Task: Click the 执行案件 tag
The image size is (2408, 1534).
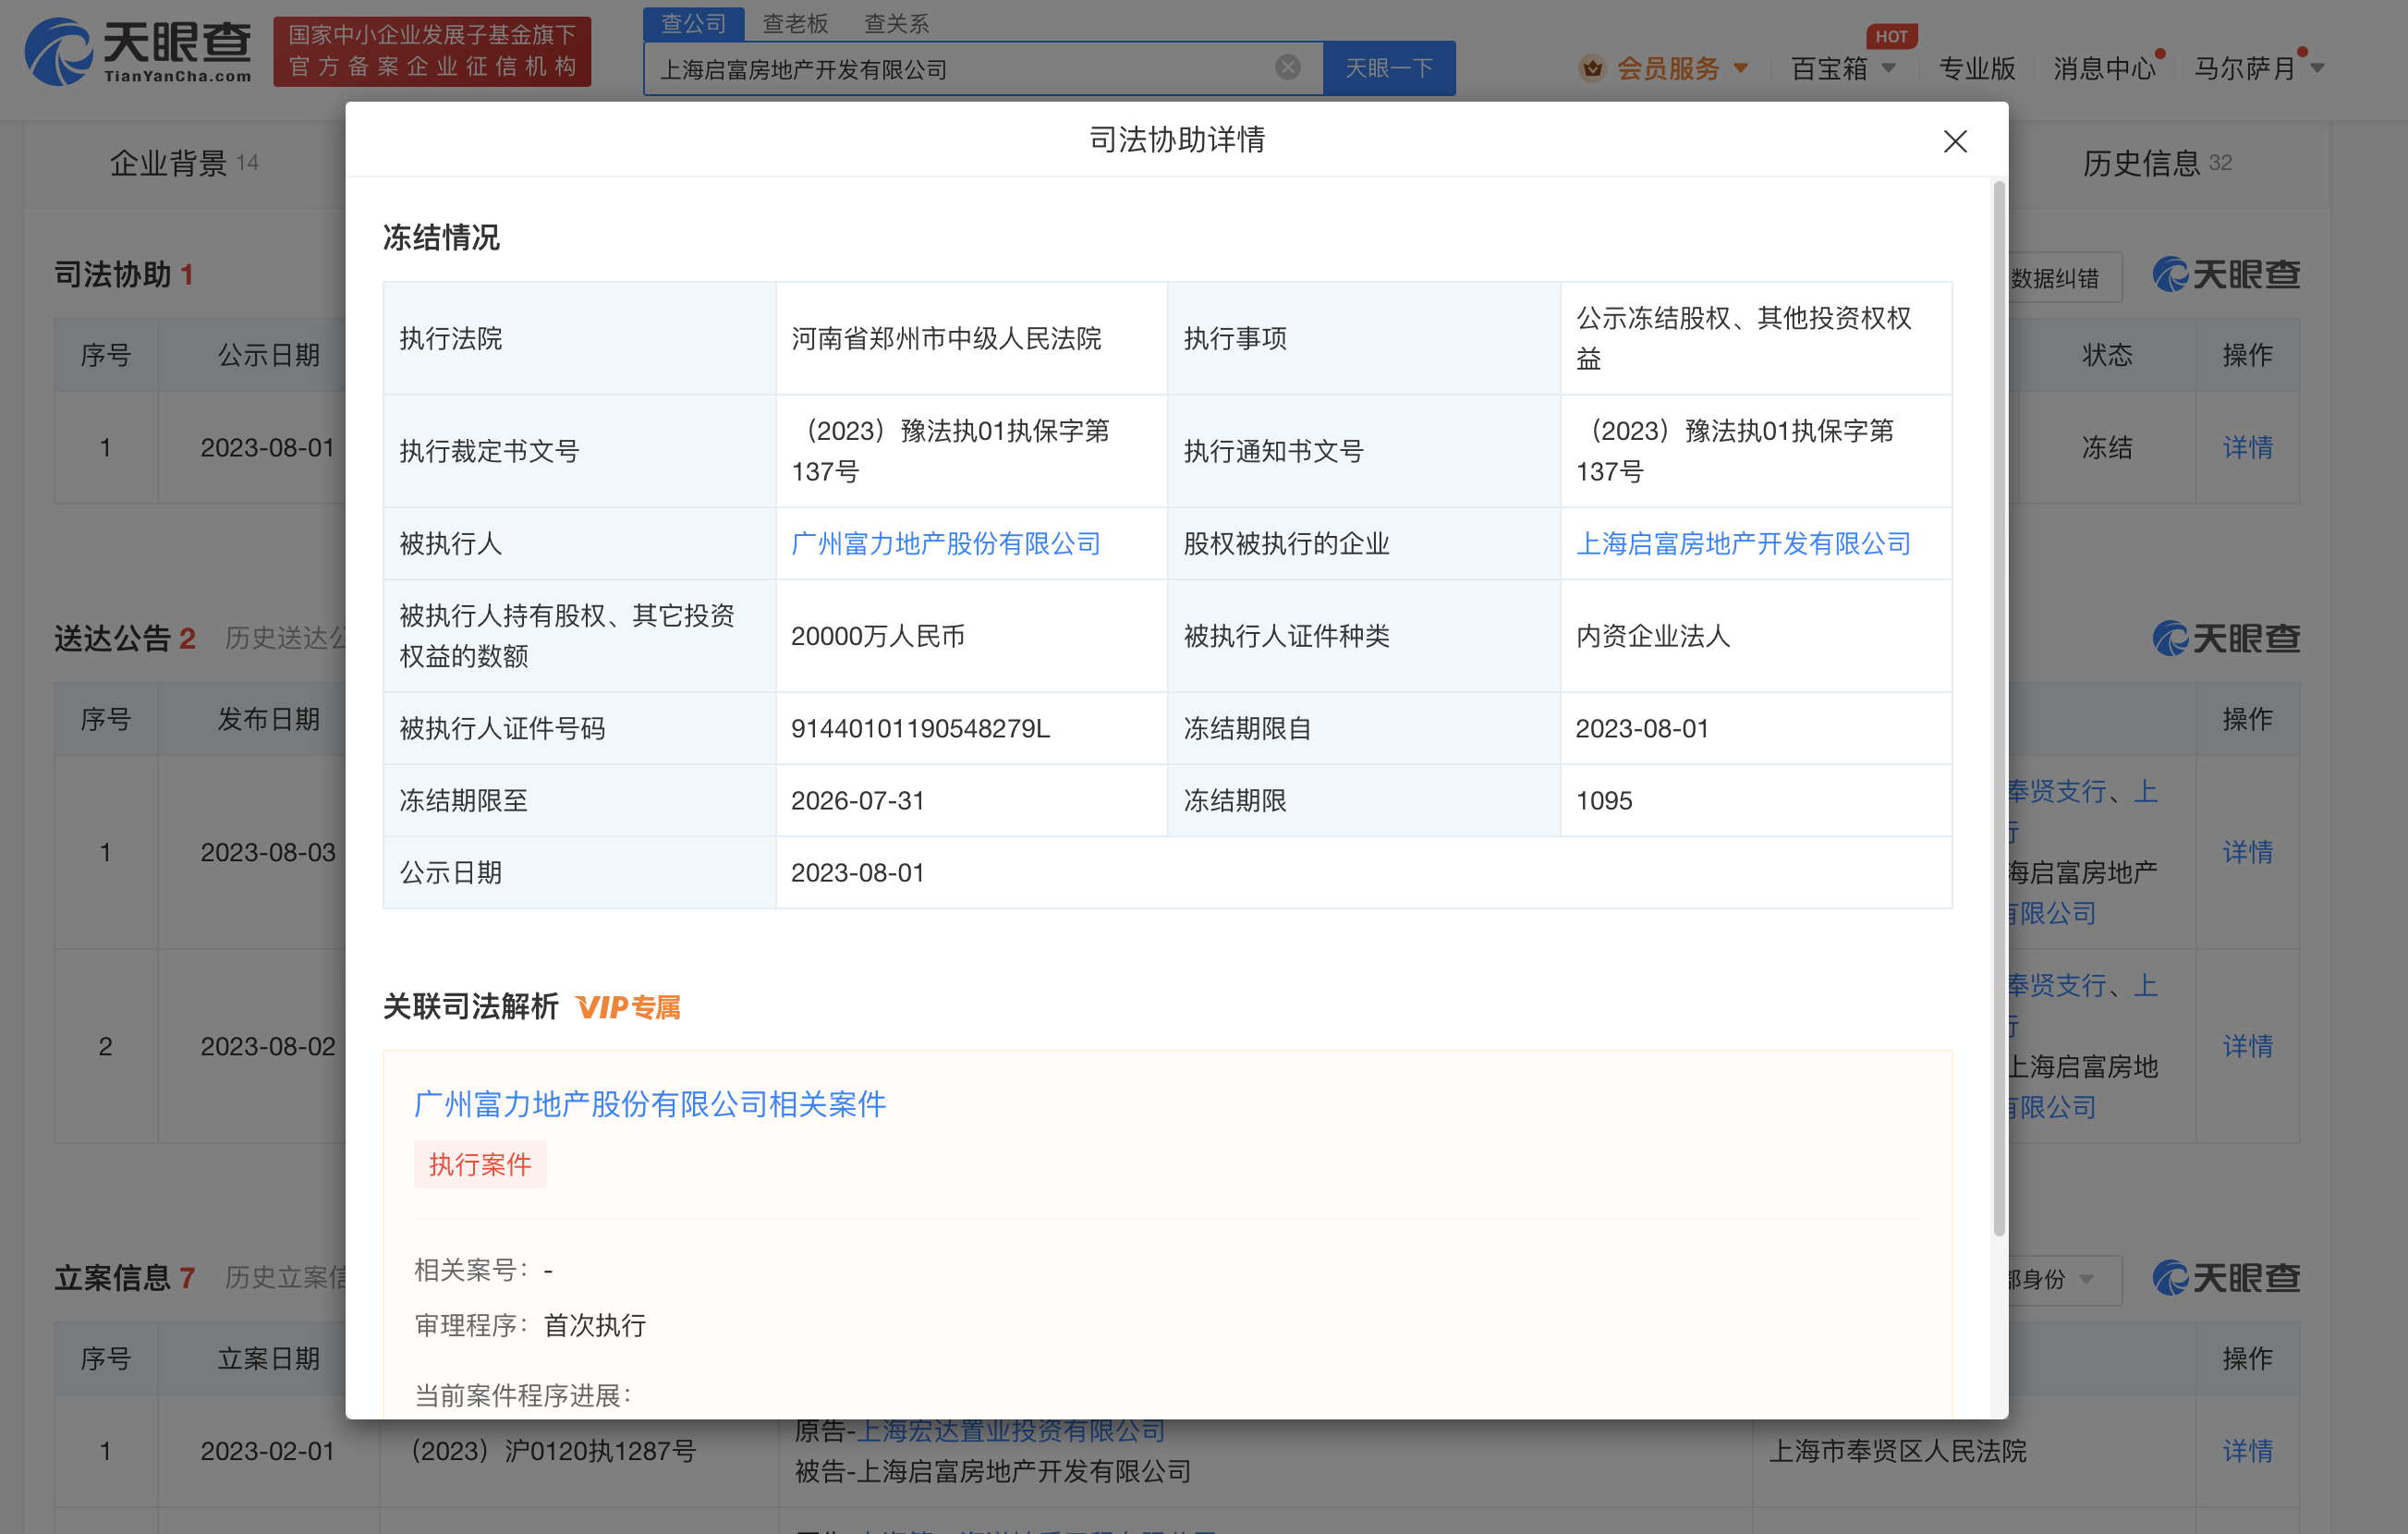Action: (480, 1164)
